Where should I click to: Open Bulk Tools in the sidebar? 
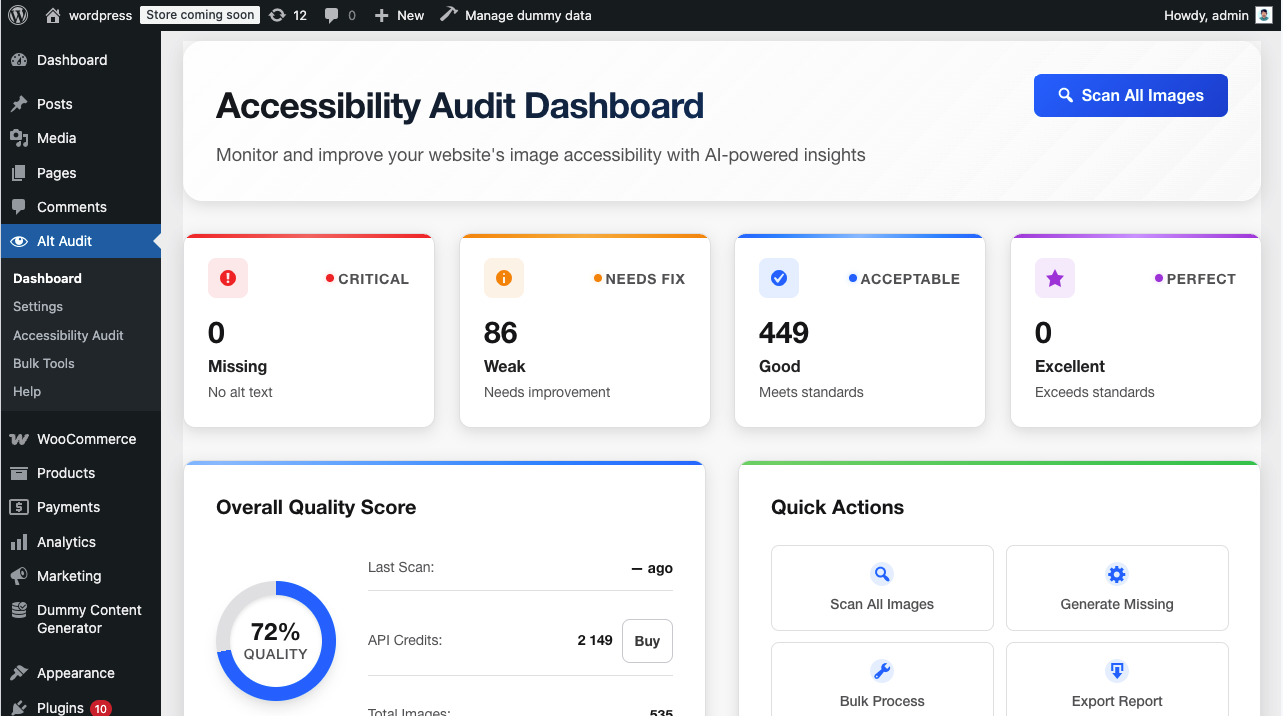(x=44, y=363)
